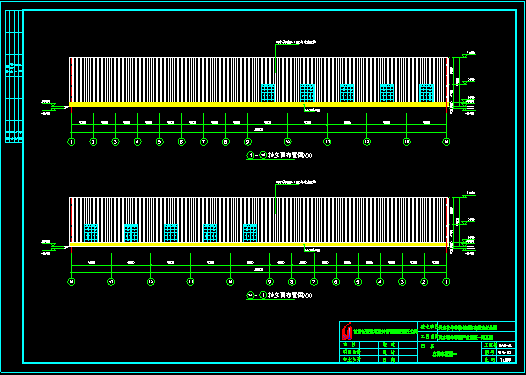Screen dimensions: 526x375
Task: Select the red company logo in title block
Action: [347, 331]
